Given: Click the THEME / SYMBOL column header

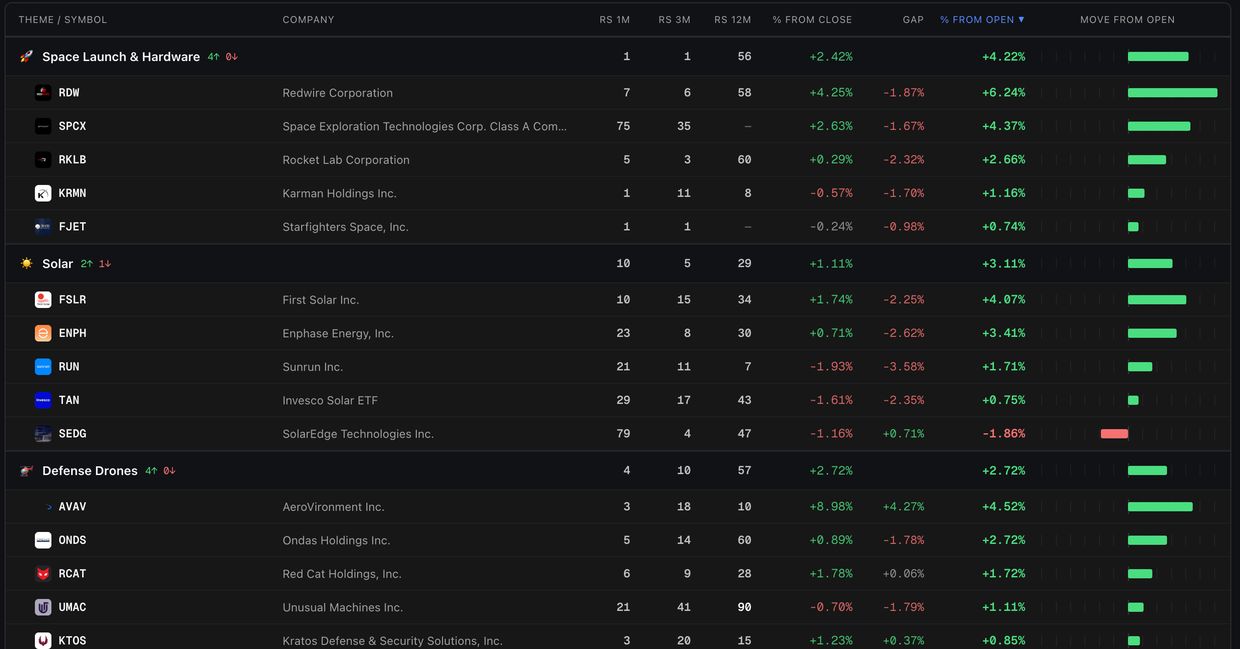Looking at the screenshot, I should [x=63, y=20].
